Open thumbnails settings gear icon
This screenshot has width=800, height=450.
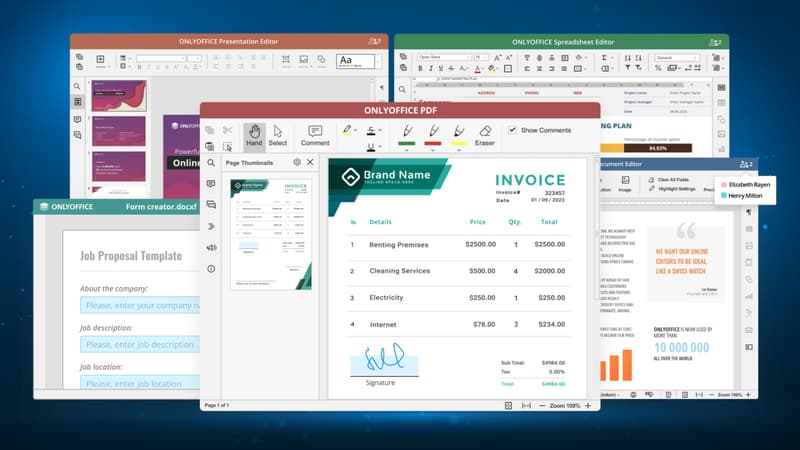coord(297,162)
